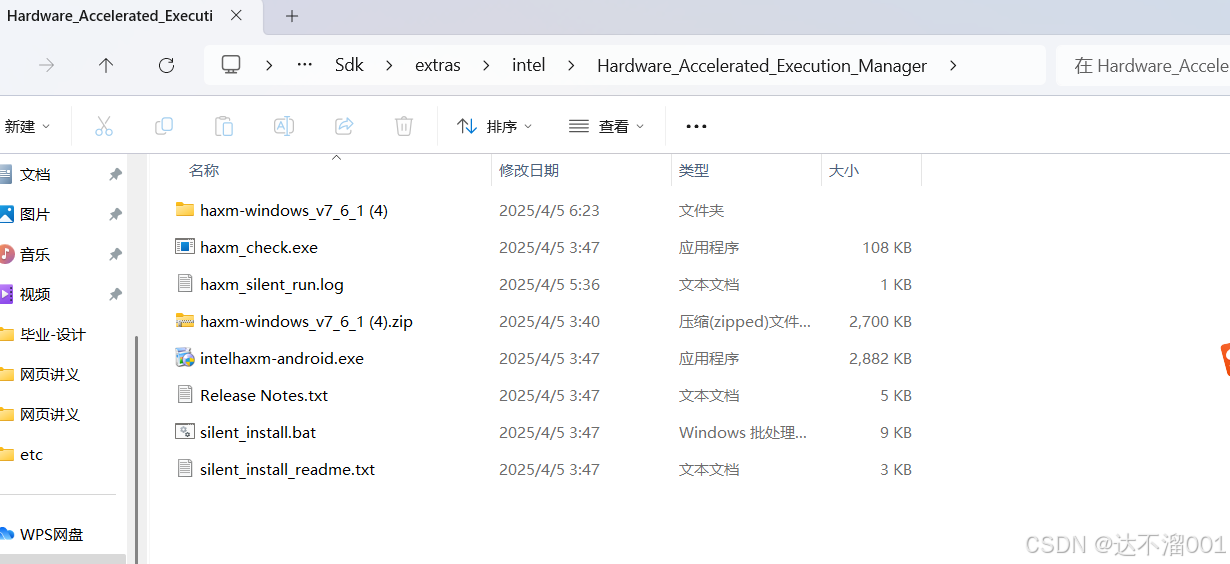
Task: Select the file name intelhaxm-android.exe
Action: click(x=282, y=358)
